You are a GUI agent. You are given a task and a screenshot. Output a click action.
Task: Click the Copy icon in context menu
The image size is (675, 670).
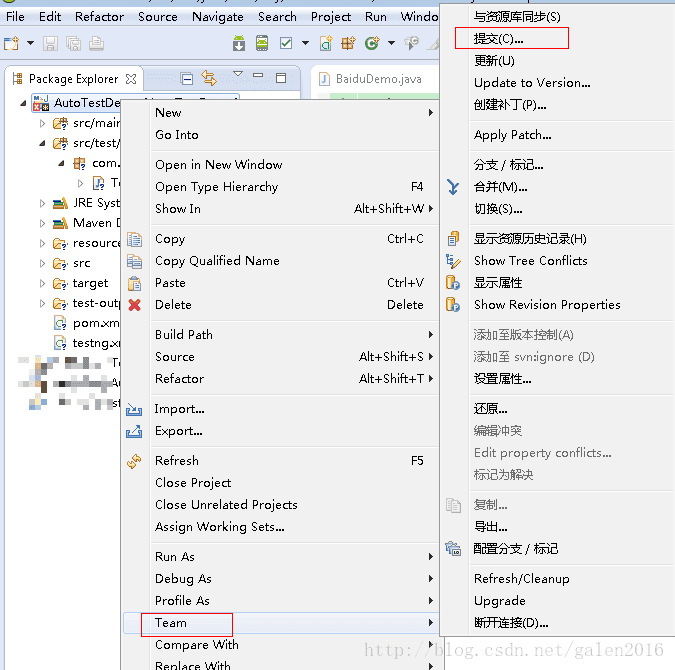click(134, 239)
